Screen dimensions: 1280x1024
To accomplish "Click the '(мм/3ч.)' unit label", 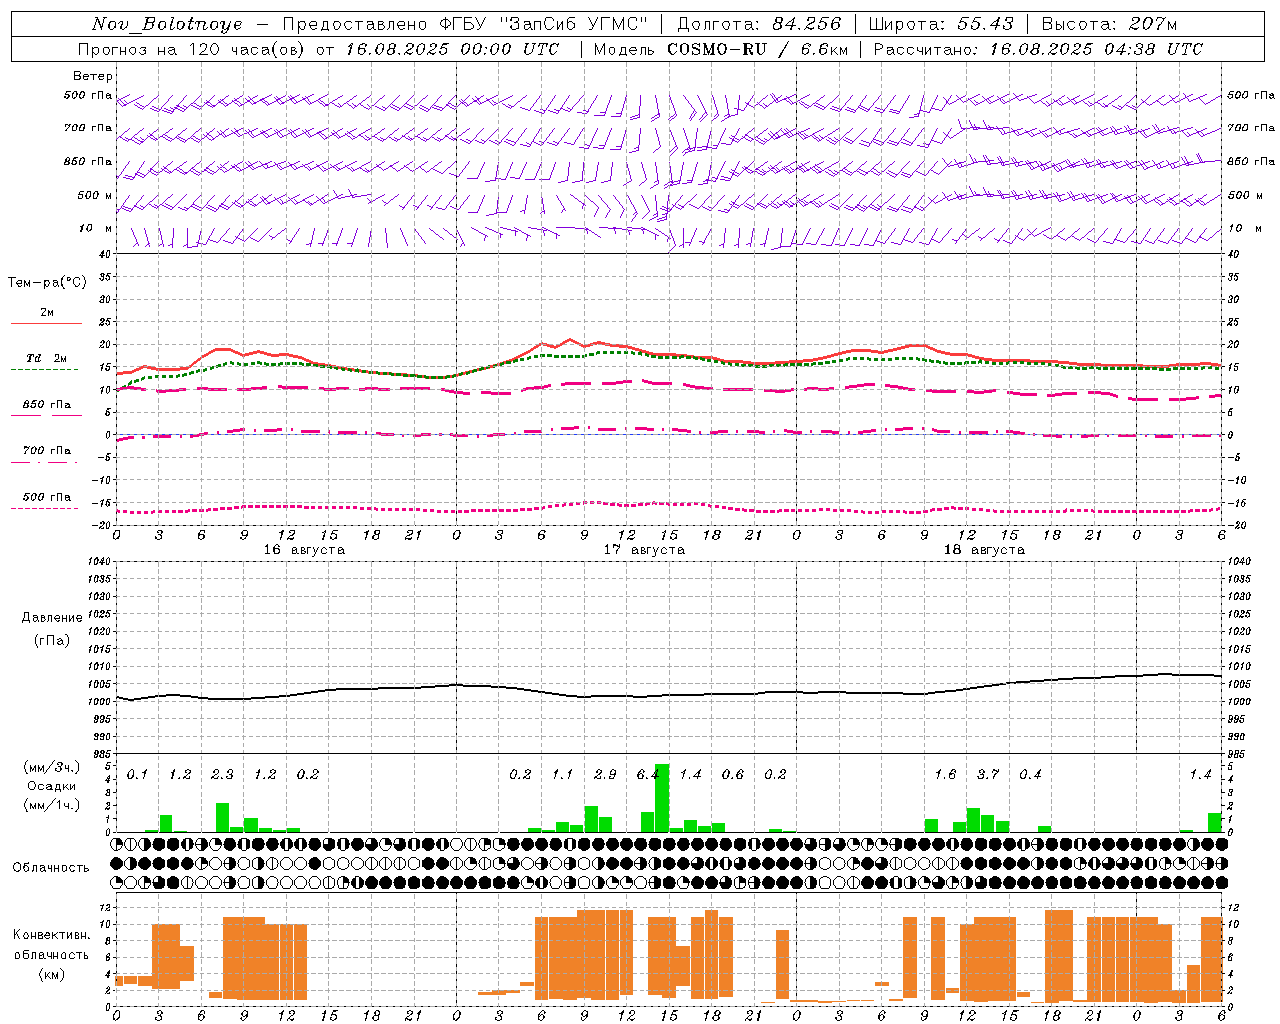I will [51, 767].
